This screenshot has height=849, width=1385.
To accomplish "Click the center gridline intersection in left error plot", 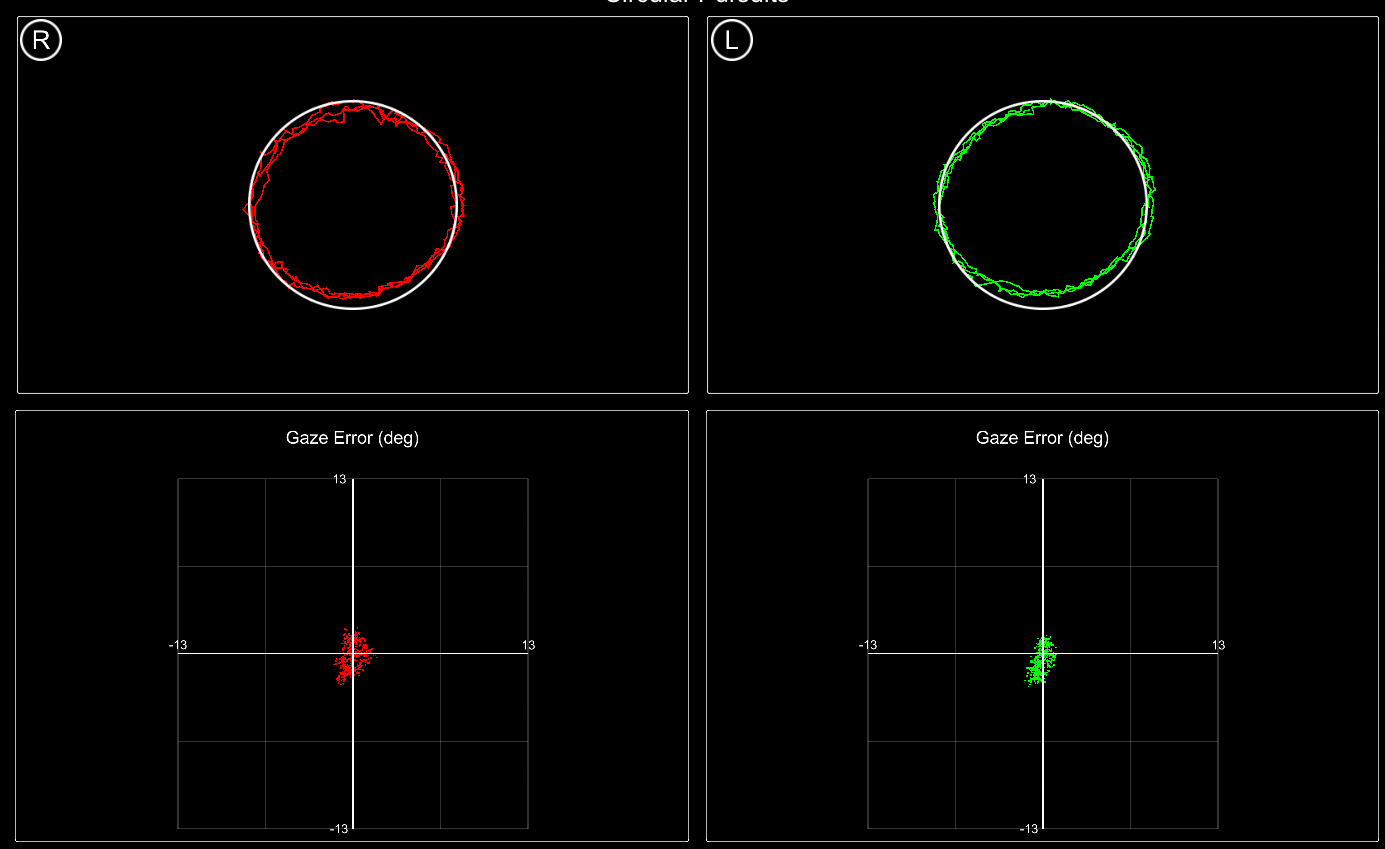I will 352,645.
